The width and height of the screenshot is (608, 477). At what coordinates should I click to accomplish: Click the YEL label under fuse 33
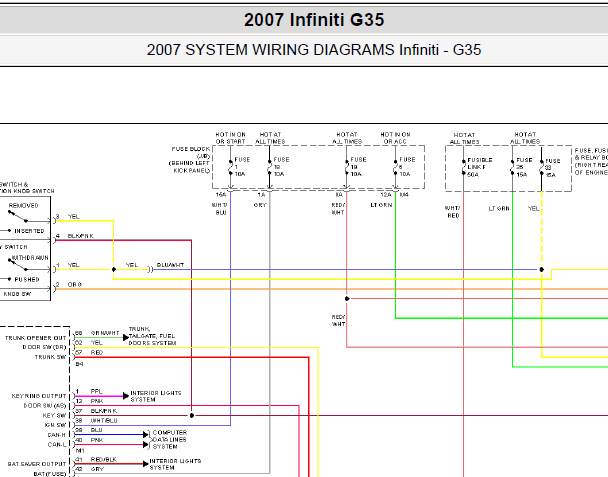click(x=534, y=209)
